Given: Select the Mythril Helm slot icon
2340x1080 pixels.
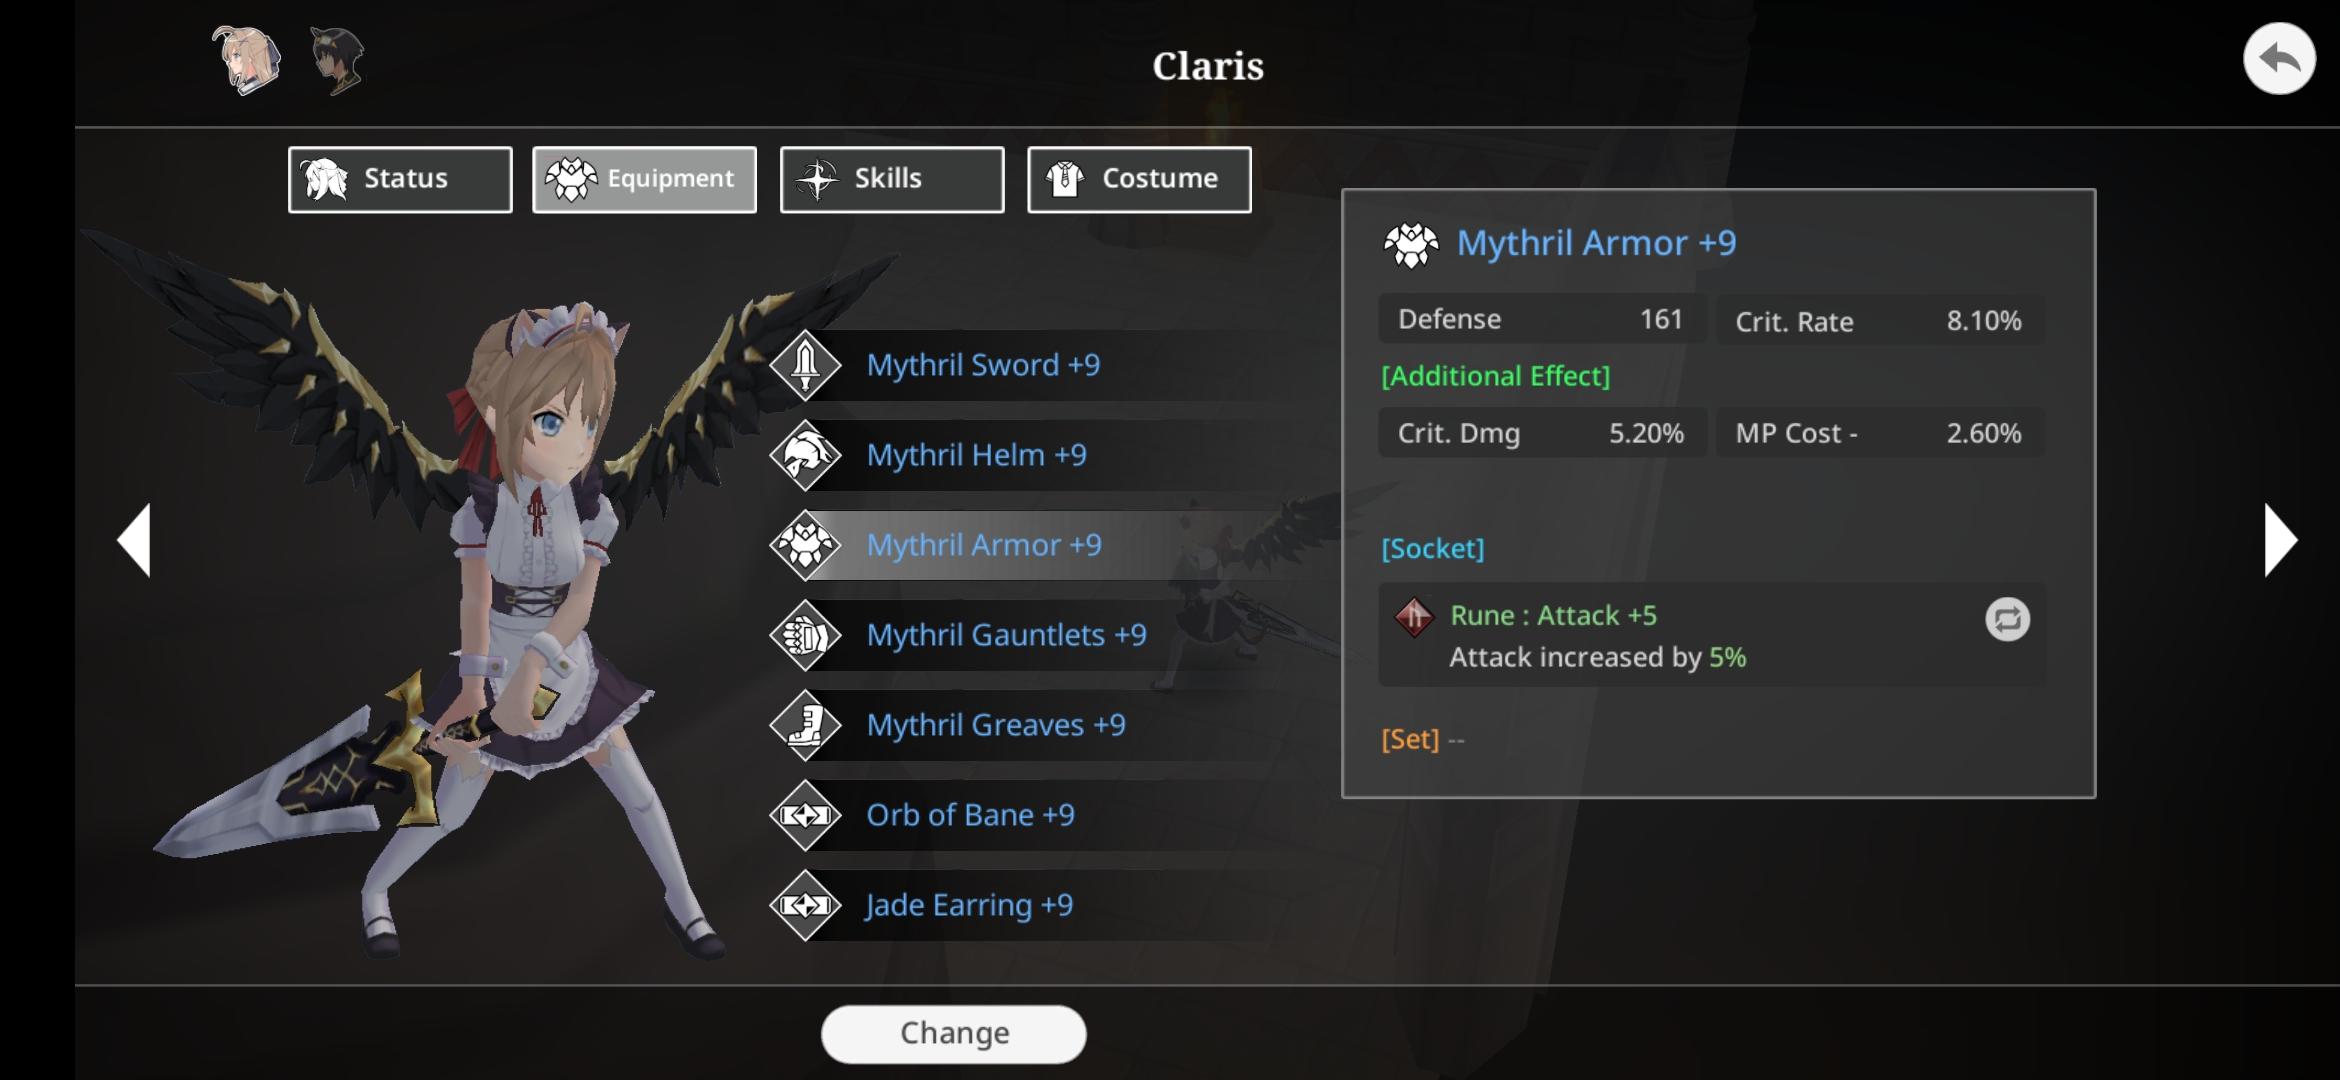Looking at the screenshot, I should point(805,455).
